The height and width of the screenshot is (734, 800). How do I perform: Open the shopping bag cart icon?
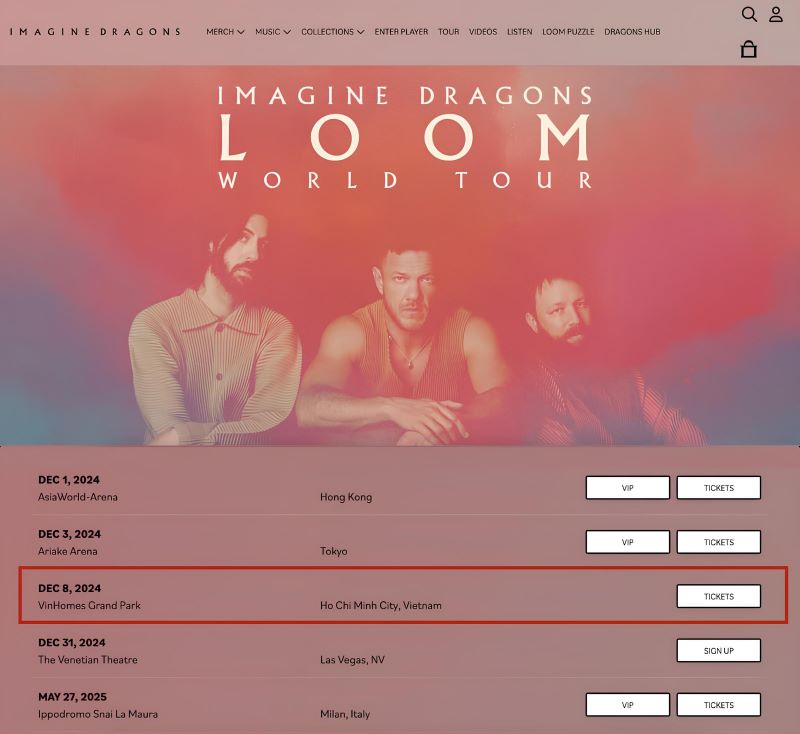(748, 49)
